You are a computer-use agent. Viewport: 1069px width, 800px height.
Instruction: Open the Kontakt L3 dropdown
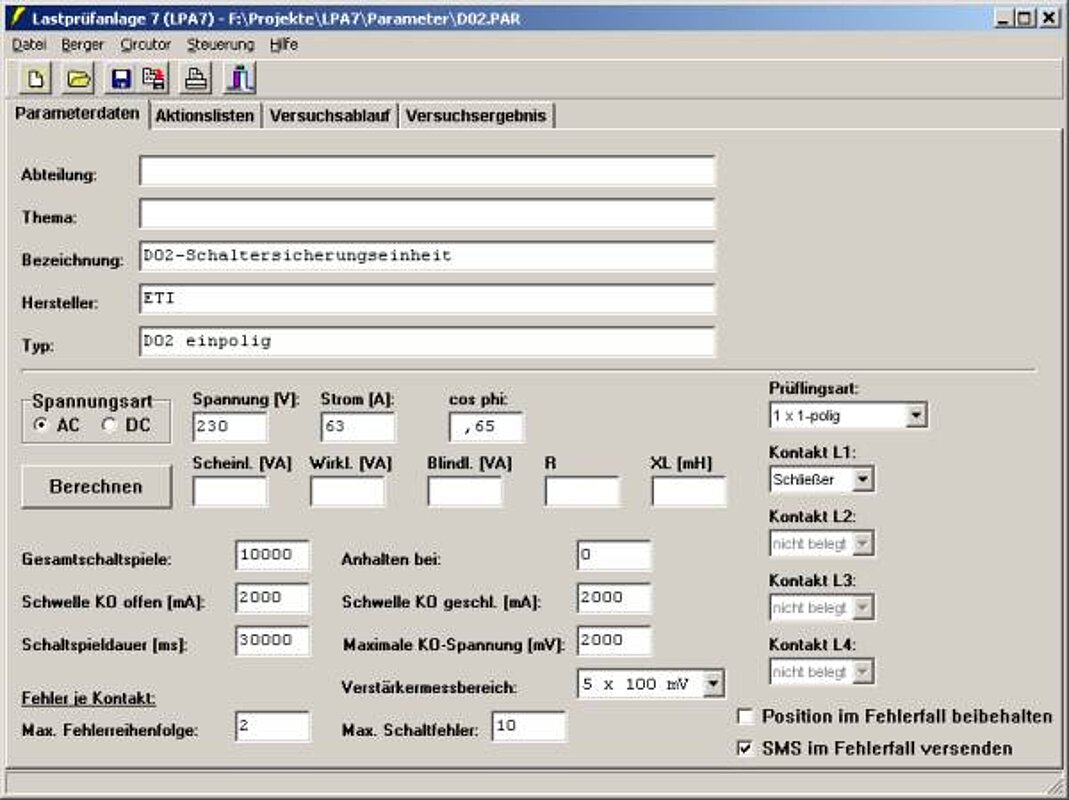pos(862,607)
